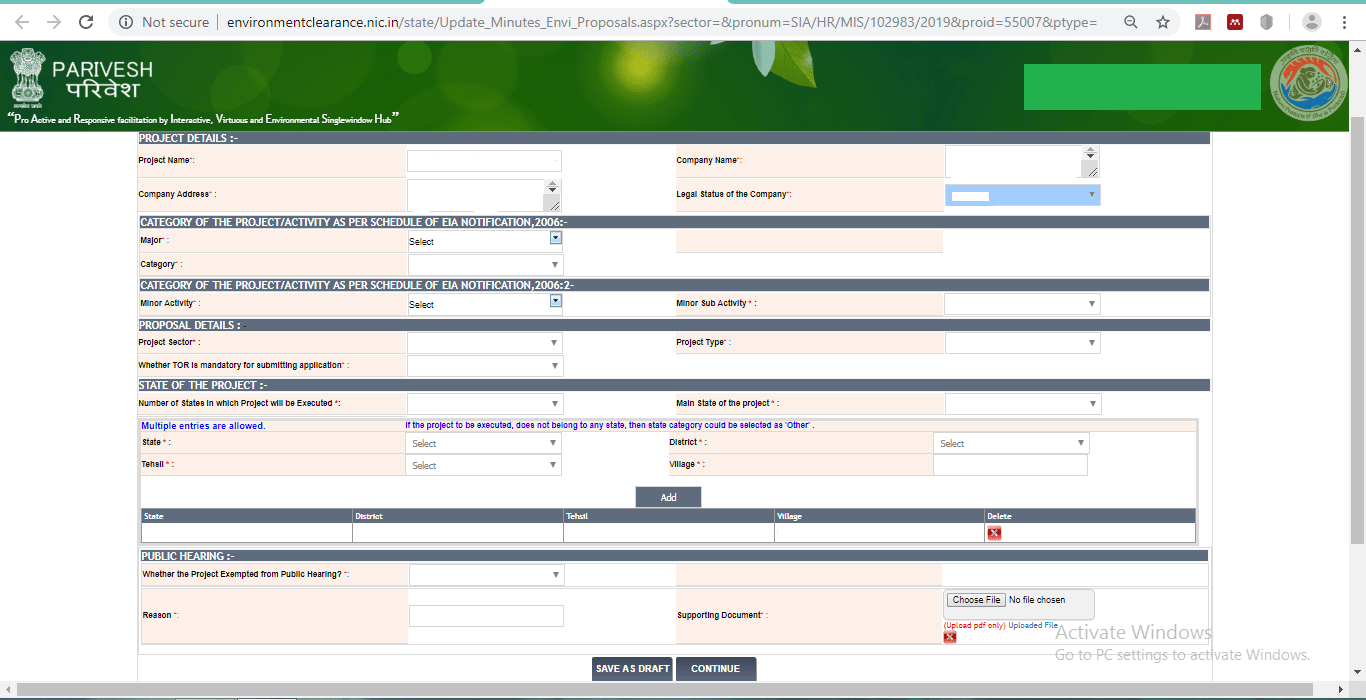Screen dimensions: 1366x700
Task: Click the Uploaded File link
Action: [1033, 624]
